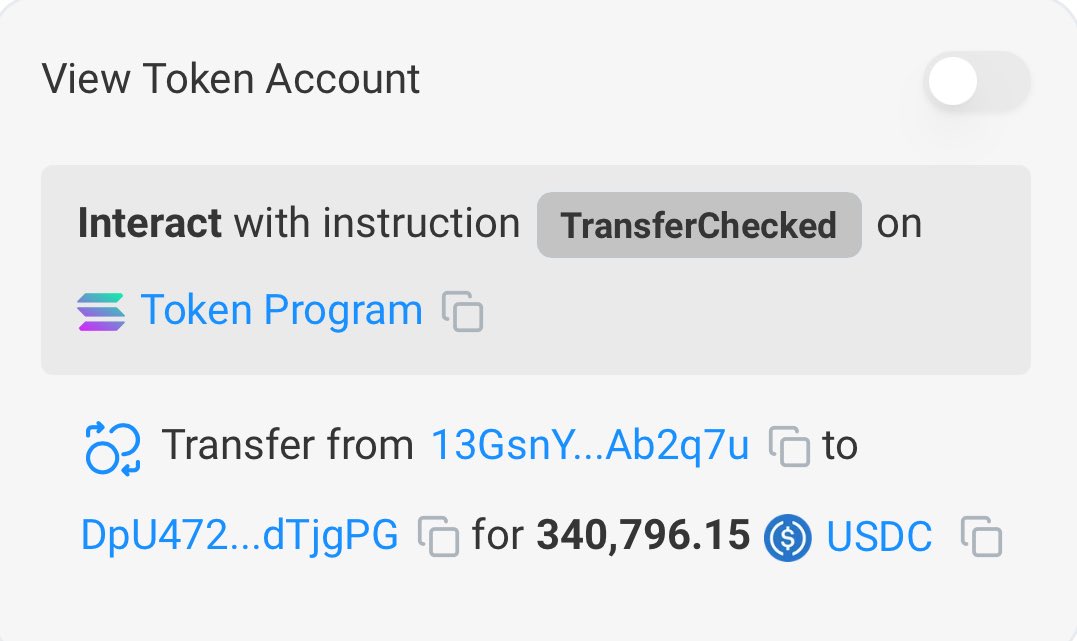This screenshot has width=1077, height=641.
Task: Select the 340,796.15 transfer amount
Action: click(643, 535)
